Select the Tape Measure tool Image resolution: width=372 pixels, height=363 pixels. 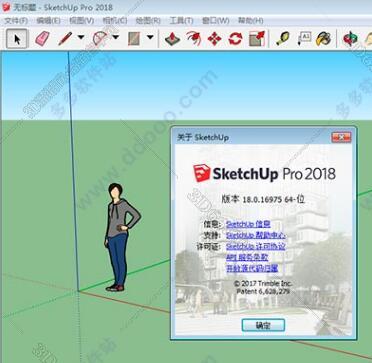(283, 39)
